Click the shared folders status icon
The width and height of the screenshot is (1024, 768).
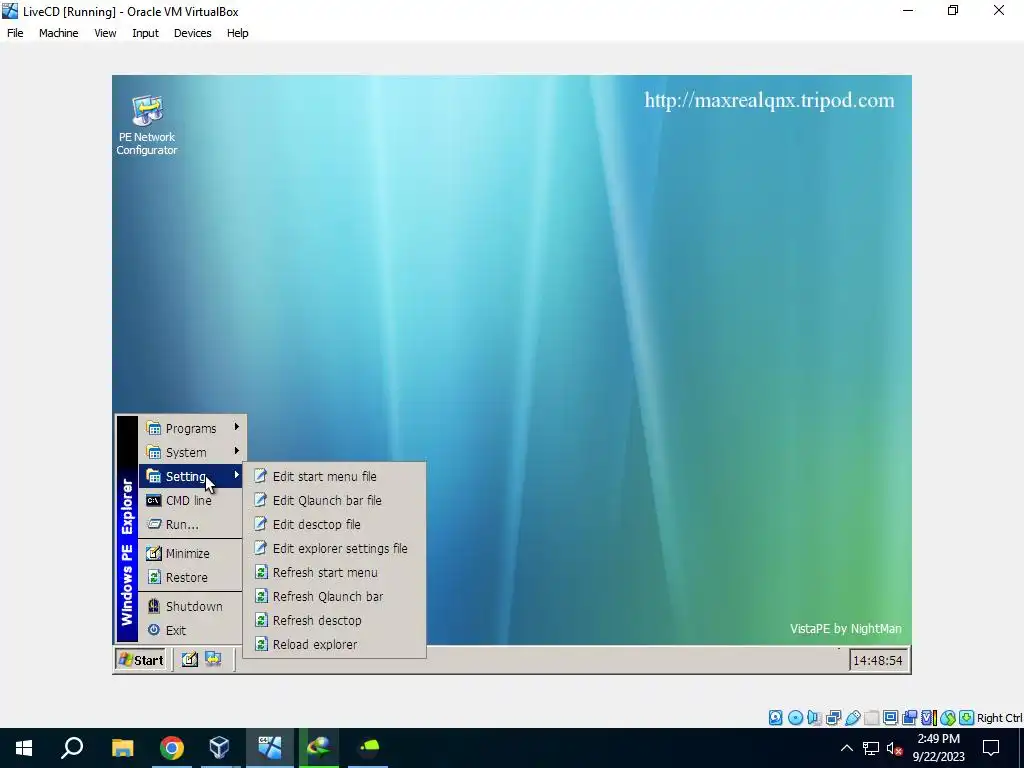point(871,718)
